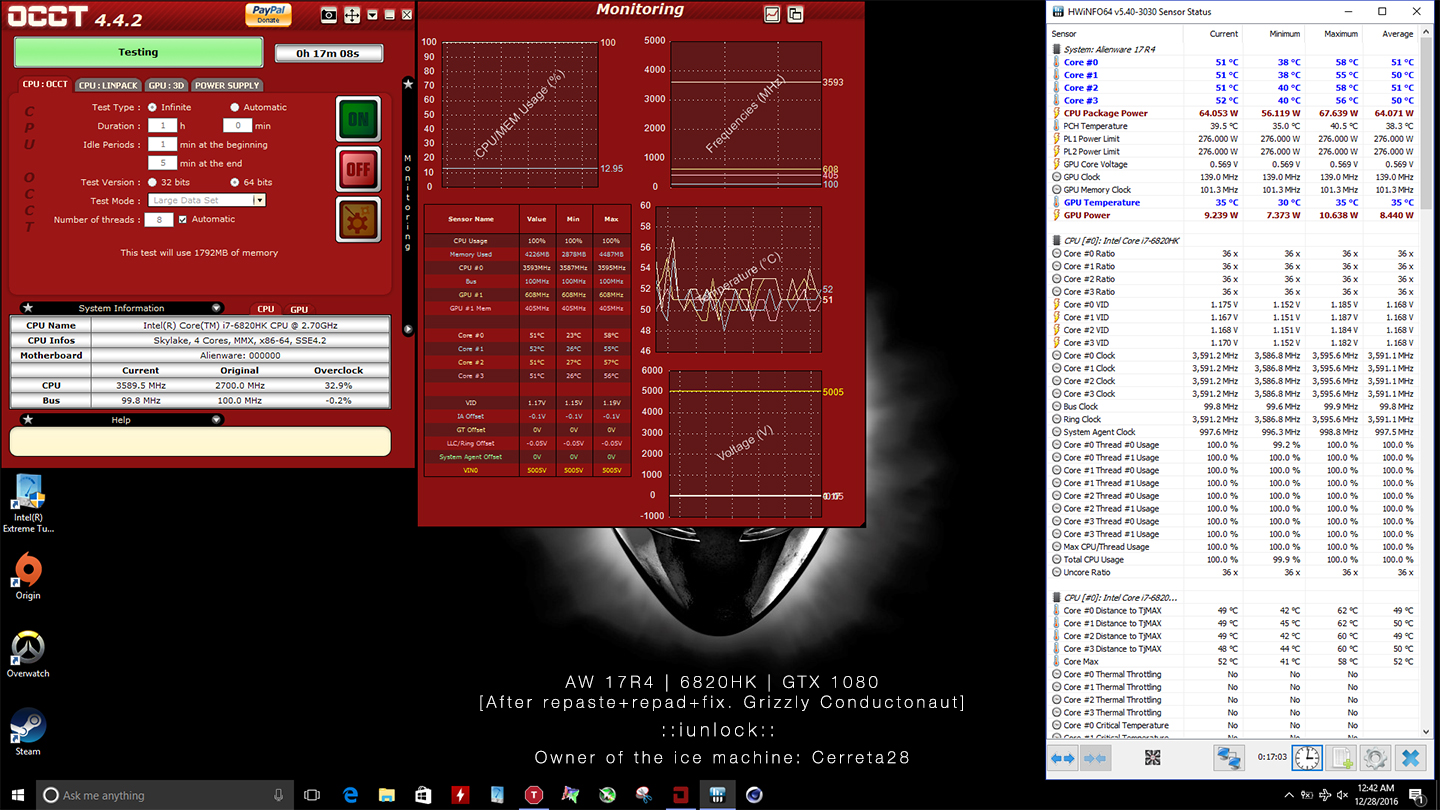
Task: Open the Intel Extreme Tuning desktop shortcut
Action: 28,504
